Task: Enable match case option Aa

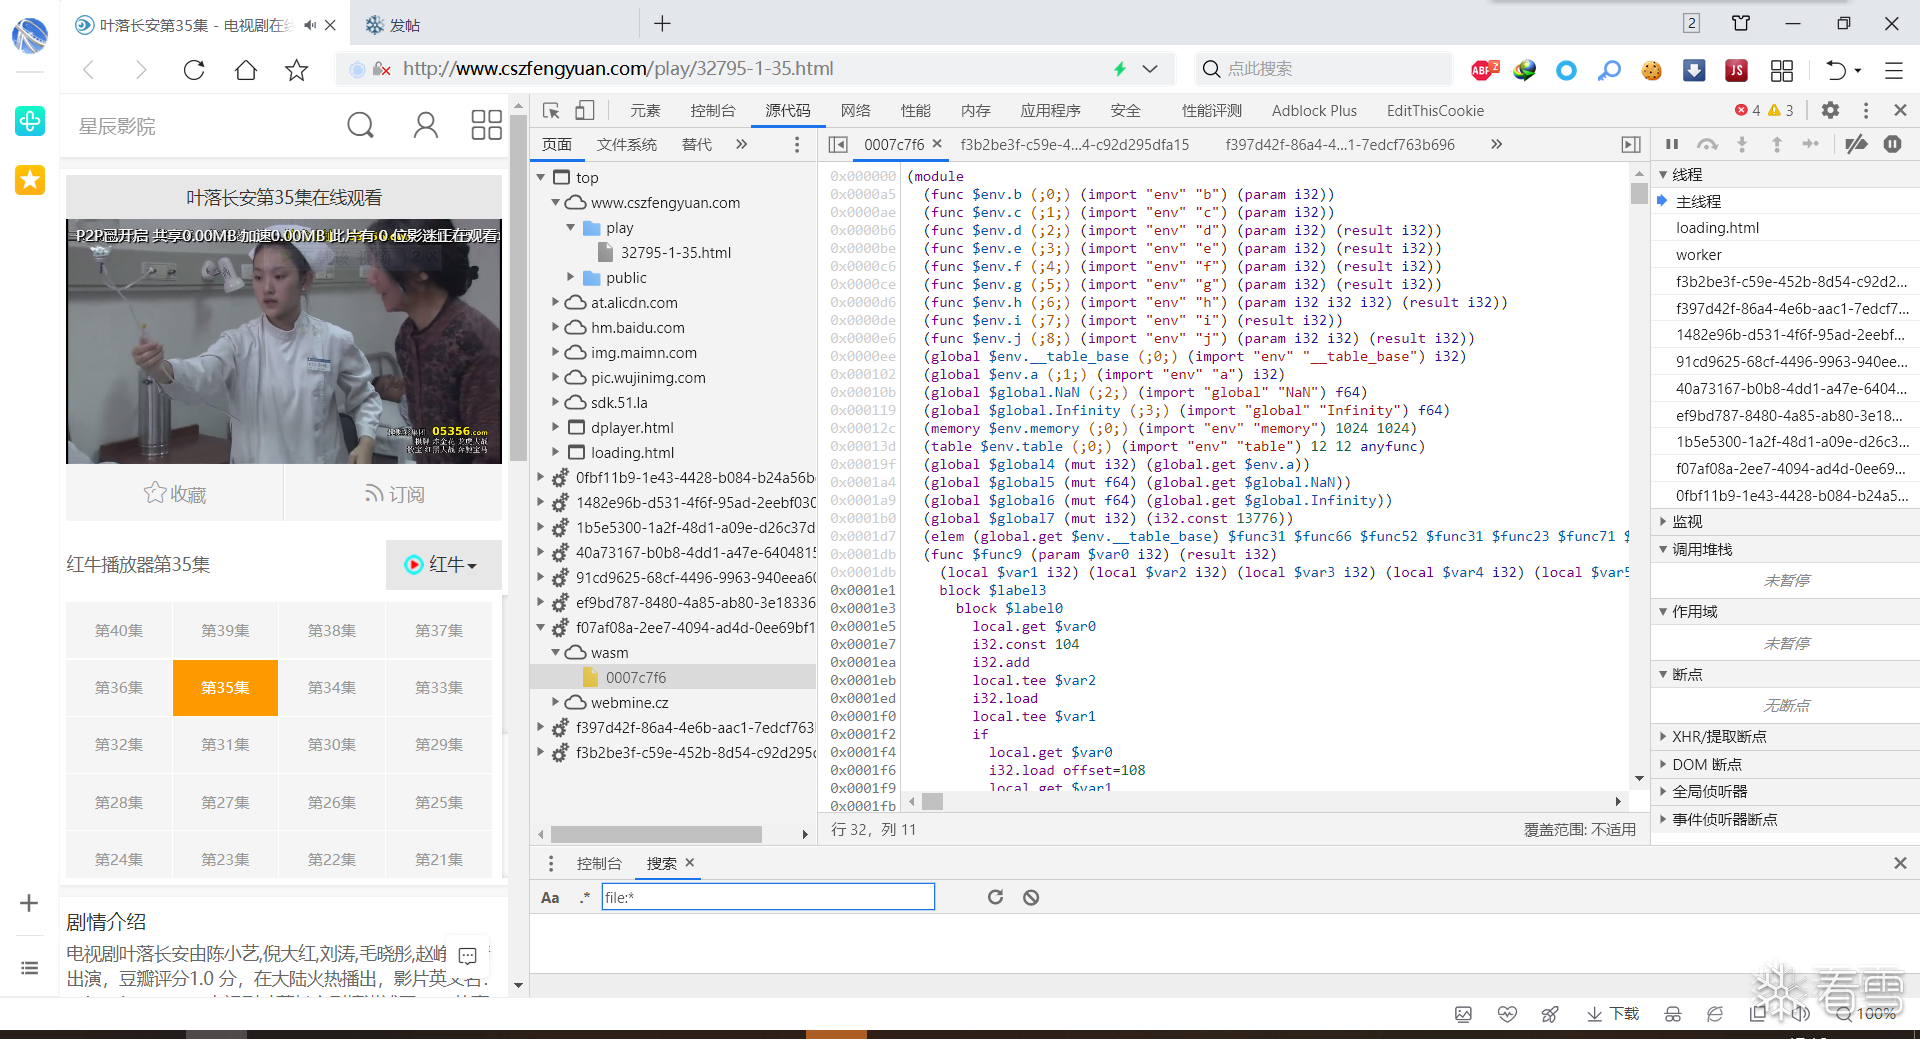Action: click(550, 897)
